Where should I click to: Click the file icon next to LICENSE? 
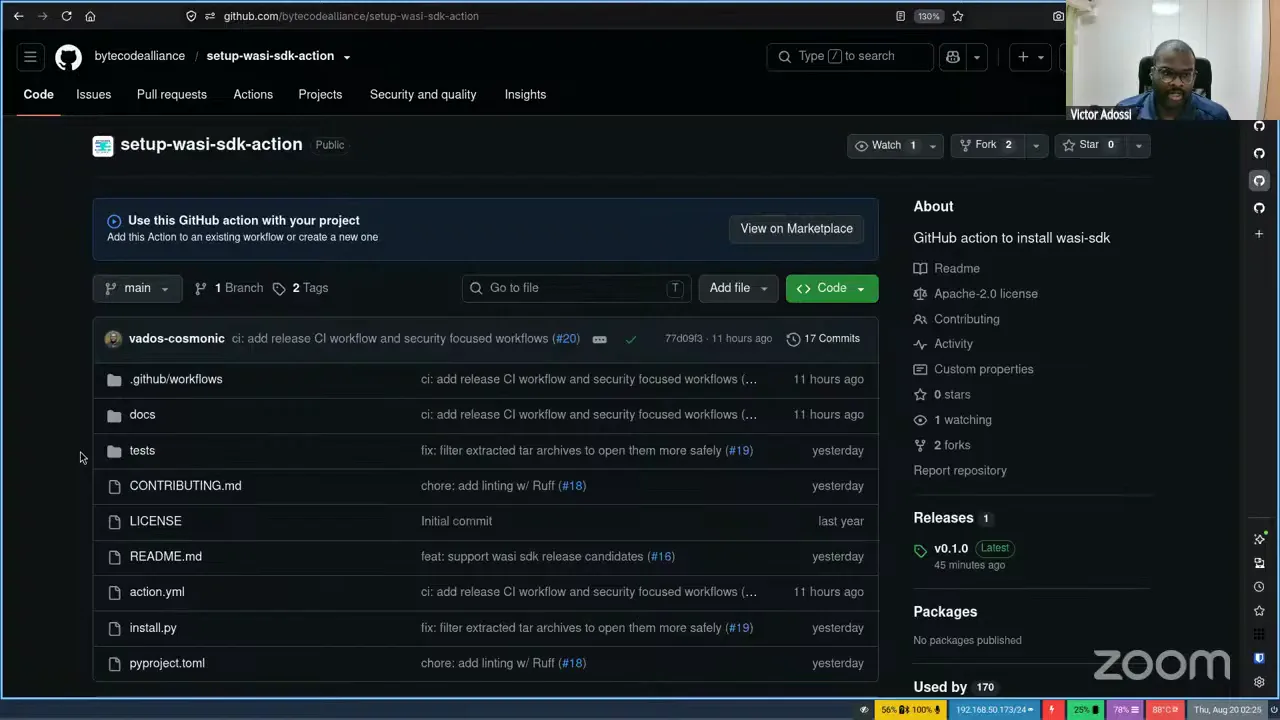(x=114, y=522)
